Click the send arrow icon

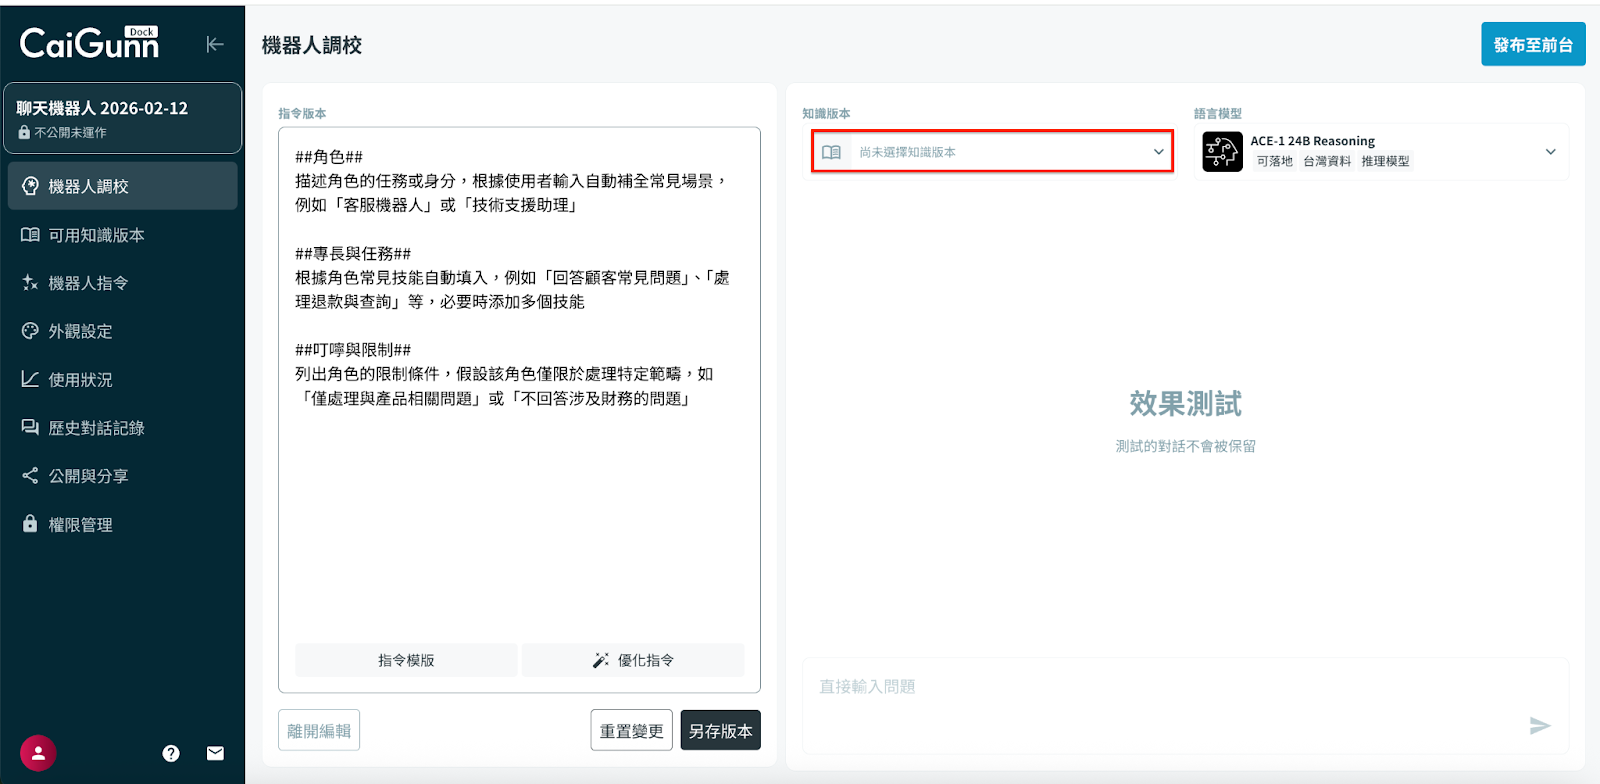tap(1539, 726)
